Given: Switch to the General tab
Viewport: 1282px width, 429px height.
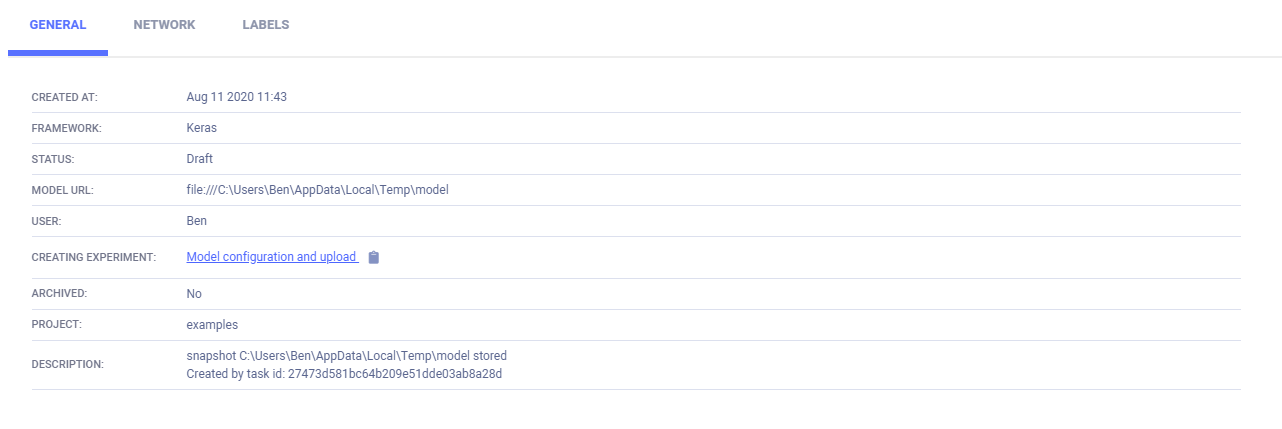Looking at the screenshot, I should tap(58, 25).
